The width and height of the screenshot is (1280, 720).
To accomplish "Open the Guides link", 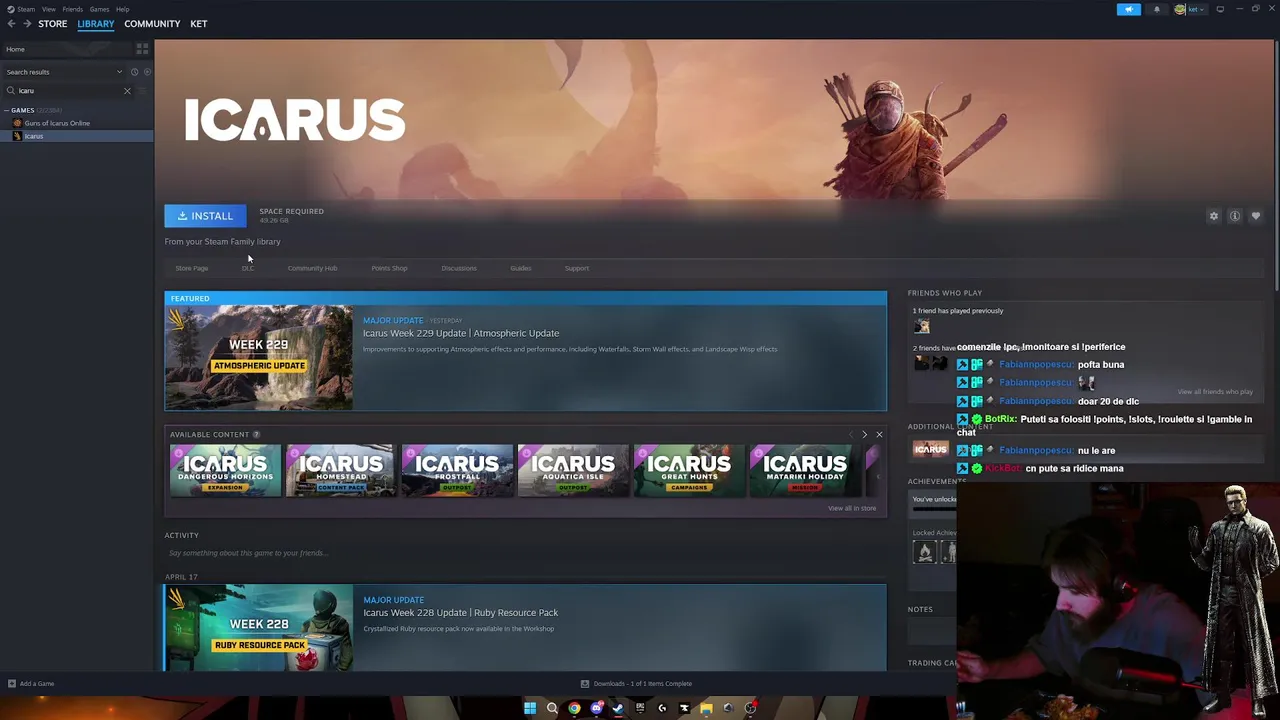I will [520, 268].
